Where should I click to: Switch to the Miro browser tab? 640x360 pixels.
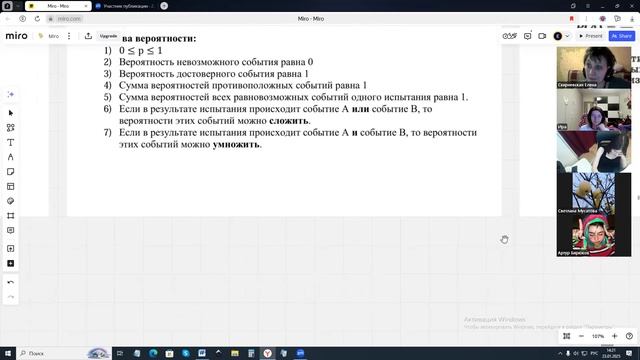pyautogui.click(x=58, y=6)
